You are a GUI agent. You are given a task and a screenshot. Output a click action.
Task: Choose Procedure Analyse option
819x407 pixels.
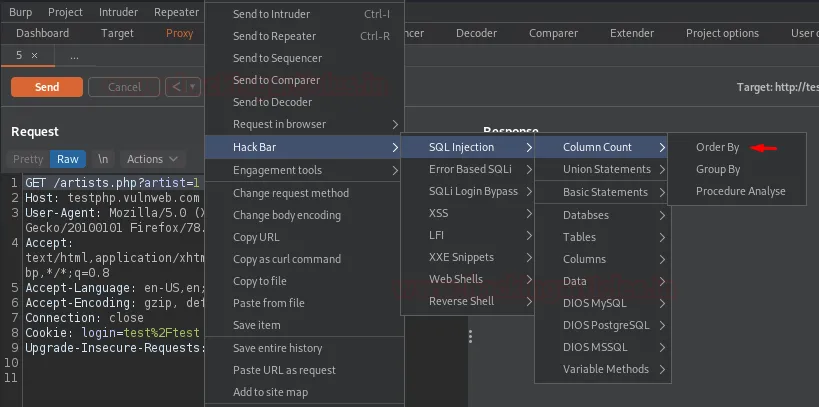click(740, 191)
